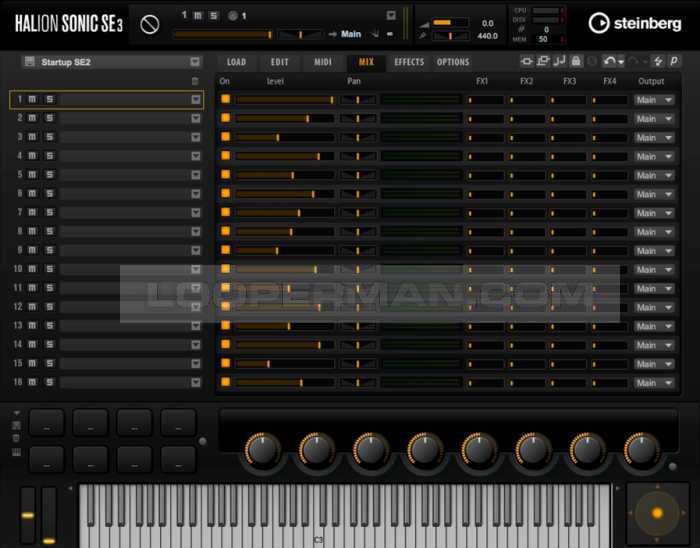Image resolution: width=700 pixels, height=548 pixels.
Task: Open the Output Main dropdown for row 1
Action: coord(655,100)
